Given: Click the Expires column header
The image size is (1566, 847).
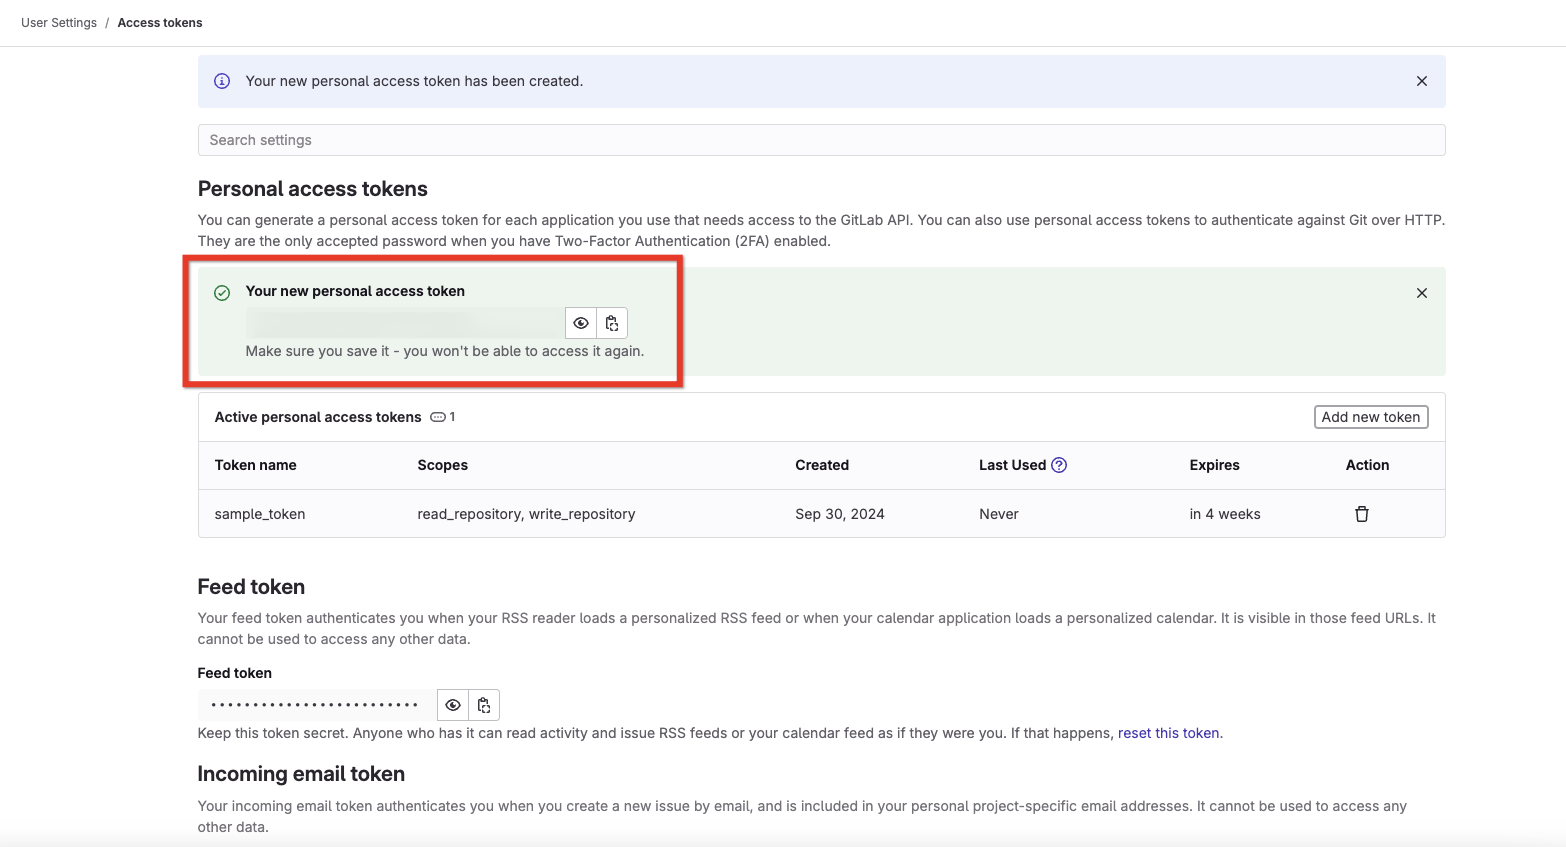Looking at the screenshot, I should pos(1214,465).
